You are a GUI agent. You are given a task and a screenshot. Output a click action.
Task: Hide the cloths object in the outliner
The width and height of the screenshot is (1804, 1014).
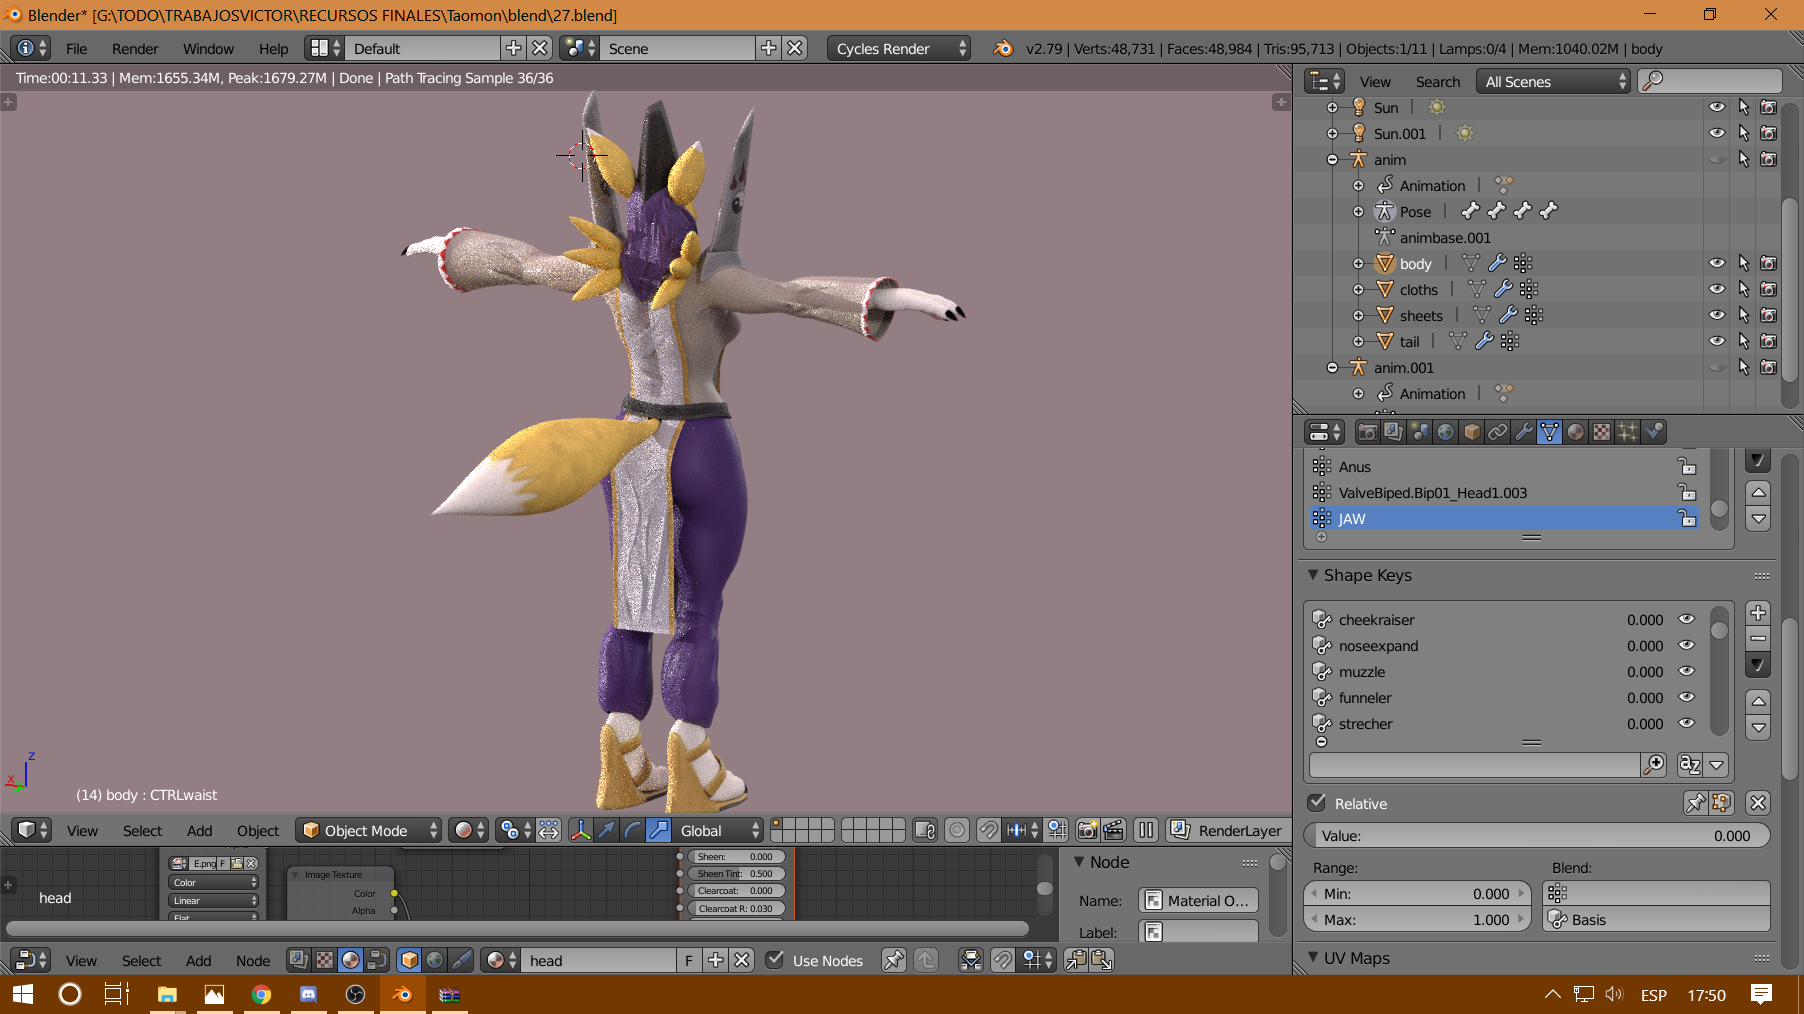[1717, 289]
